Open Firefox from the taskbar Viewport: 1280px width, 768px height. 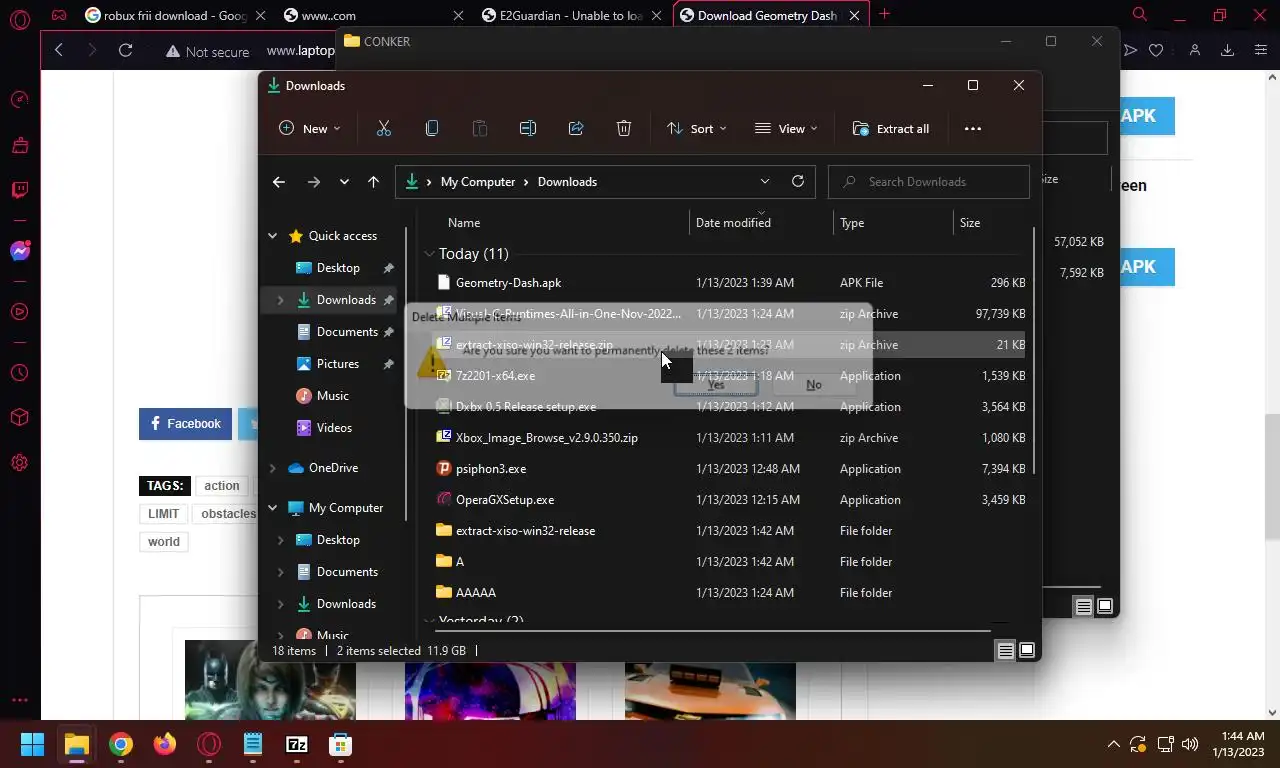165,744
